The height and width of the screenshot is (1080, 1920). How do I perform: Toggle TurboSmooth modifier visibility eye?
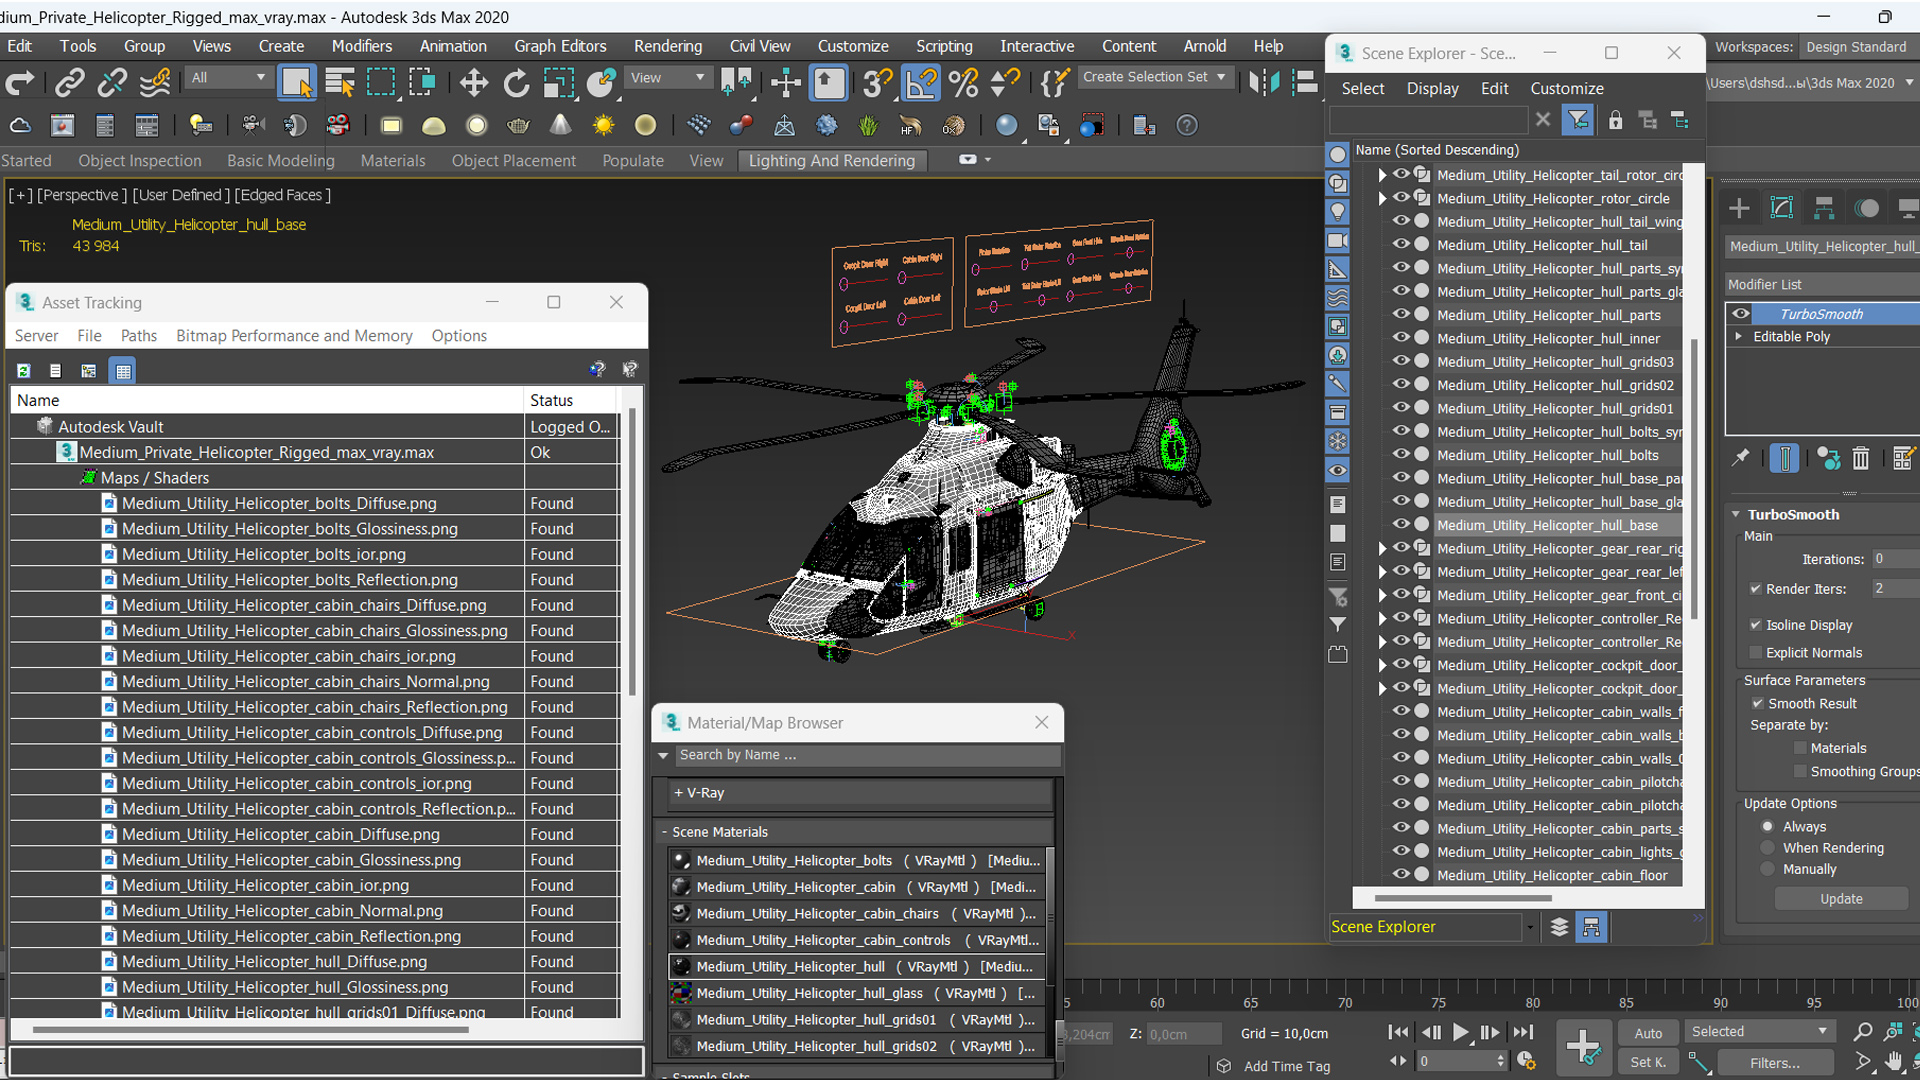tap(1741, 313)
